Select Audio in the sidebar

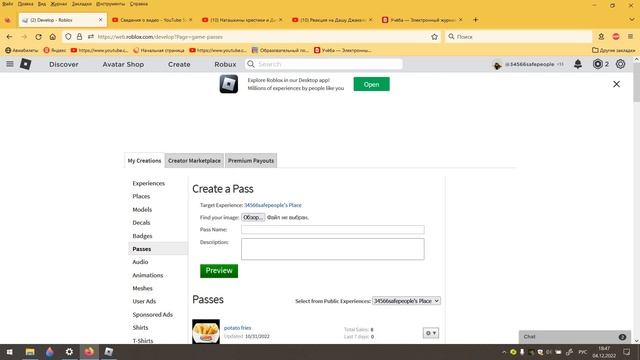tap(140, 262)
